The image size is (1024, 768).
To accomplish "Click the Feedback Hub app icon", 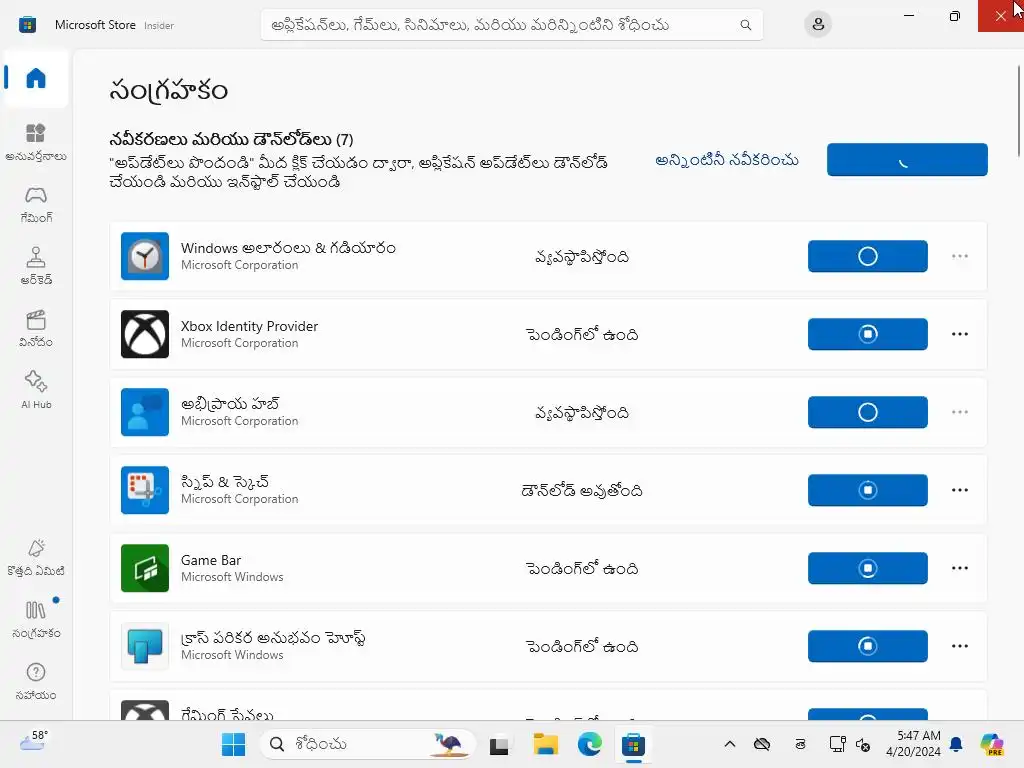I will [x=145, y=412].
